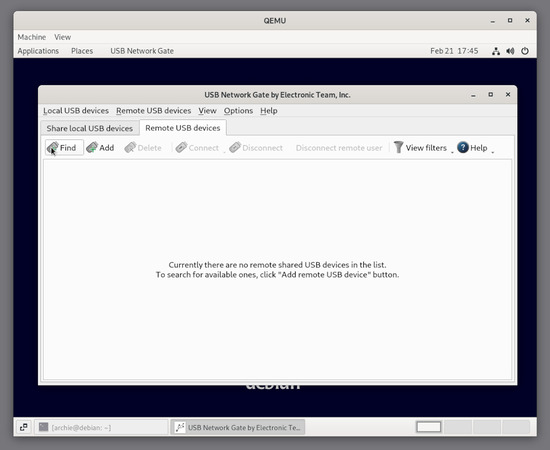Click USB Network Gate in top panel
Viewport: 550px width, 450px height.
click(142, 51)
